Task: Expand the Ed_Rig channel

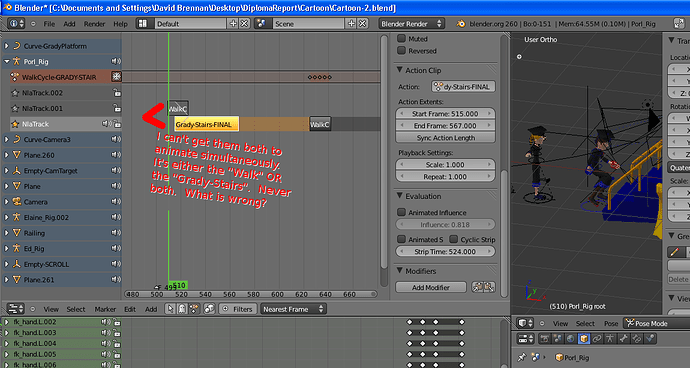Action: tap(7, 249)
